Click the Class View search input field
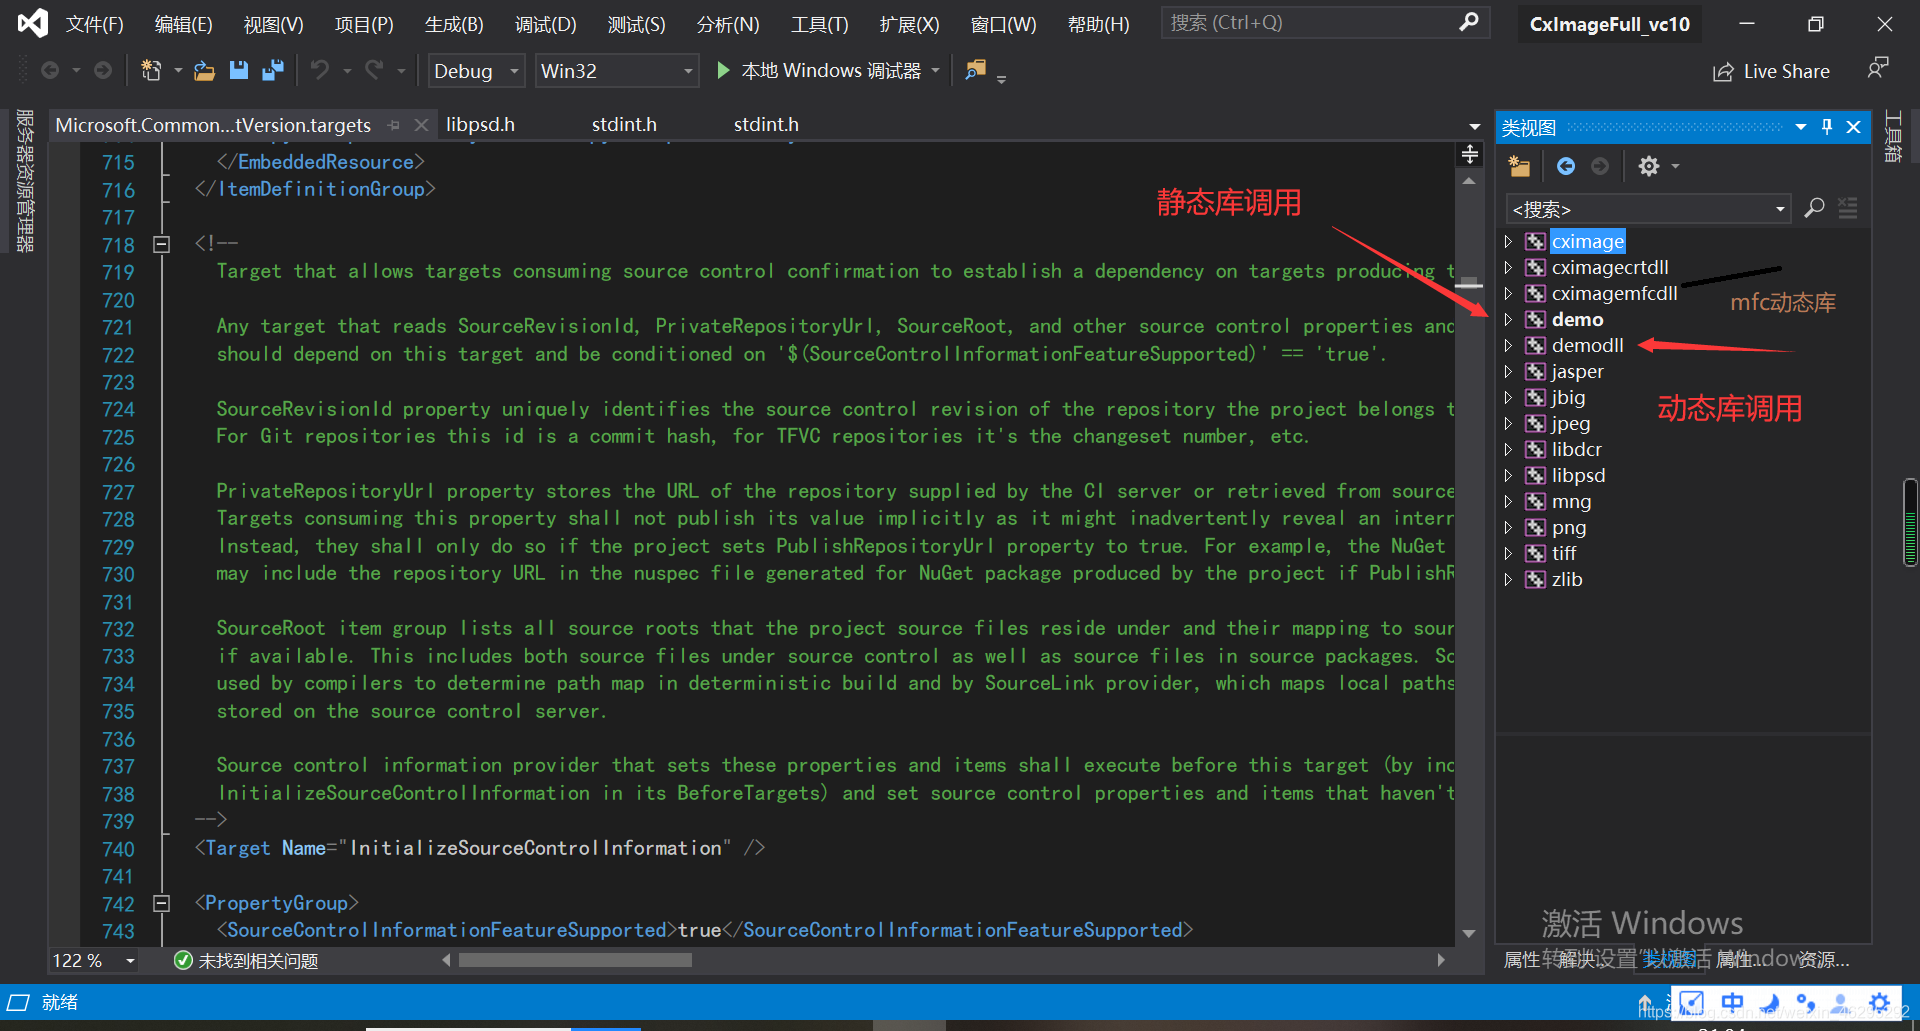Image resolution: width=1920 pixels, height=1031 pixels. (1640, 209)
